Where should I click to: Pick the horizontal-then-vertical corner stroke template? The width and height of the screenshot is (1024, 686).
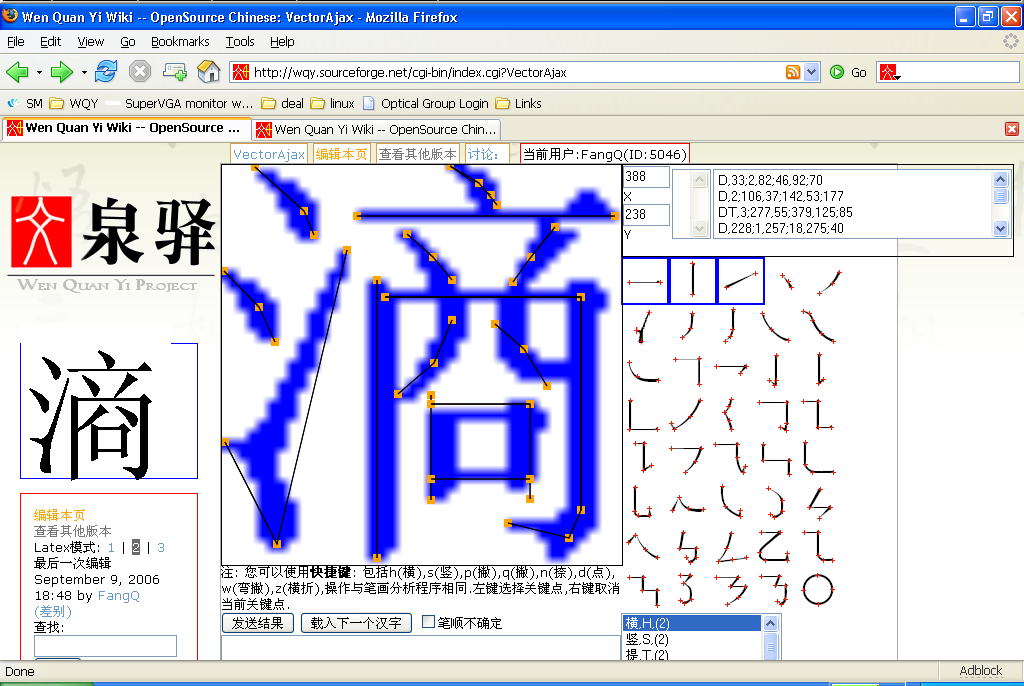click(690, 370)
